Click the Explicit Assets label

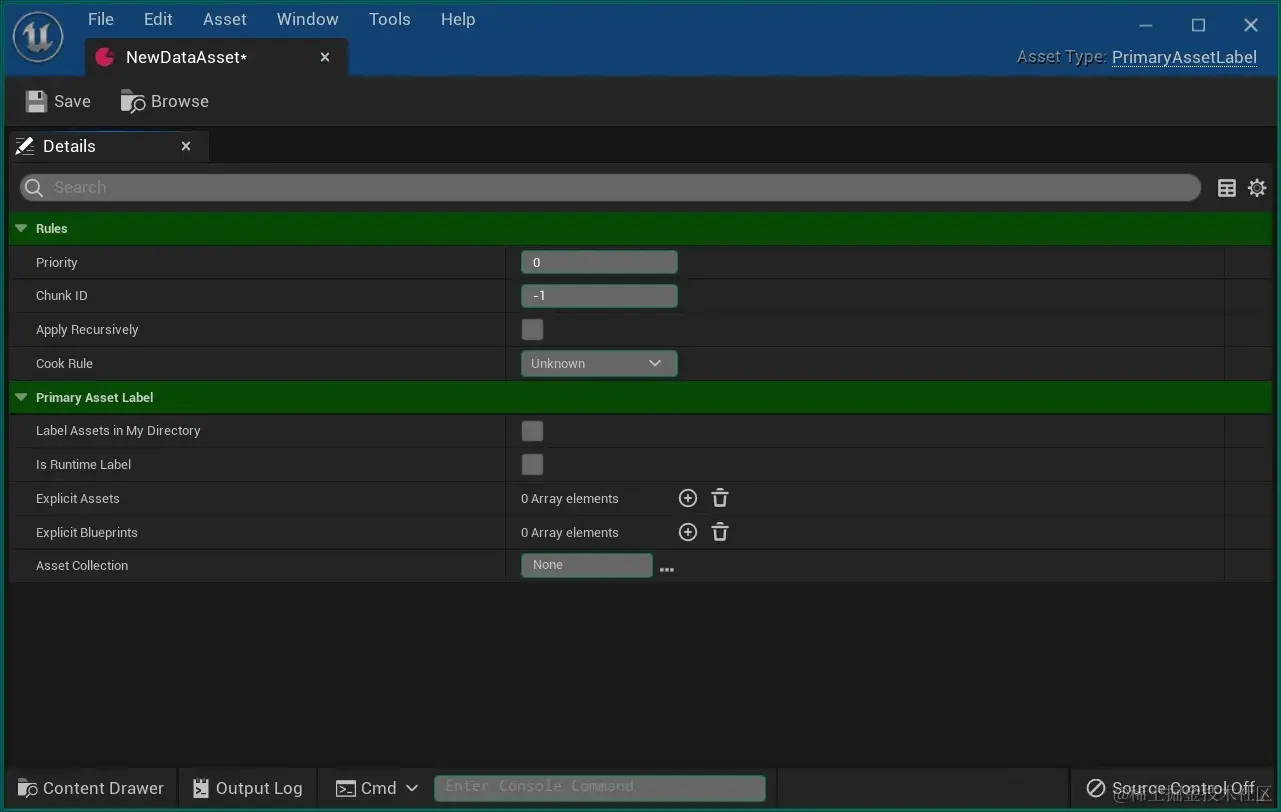[x=78, y=498]
